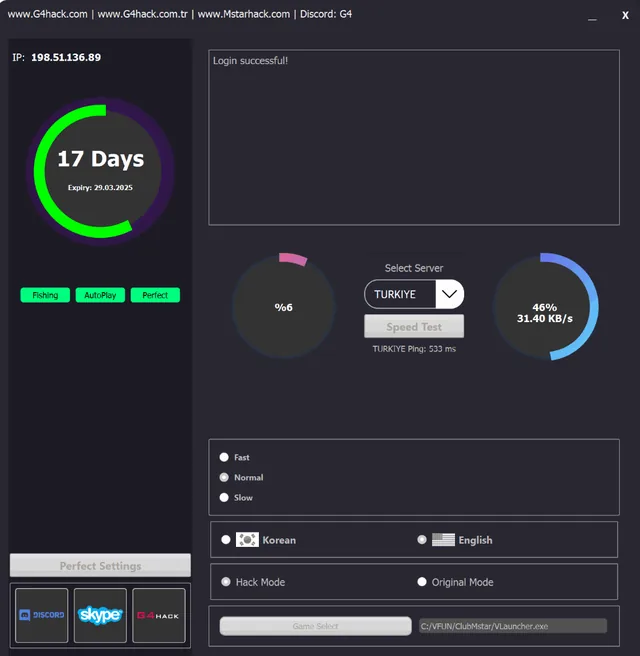Screen dimensions: 640x656
Task: Click the US flag icon
Action: [x=443, y=540]
